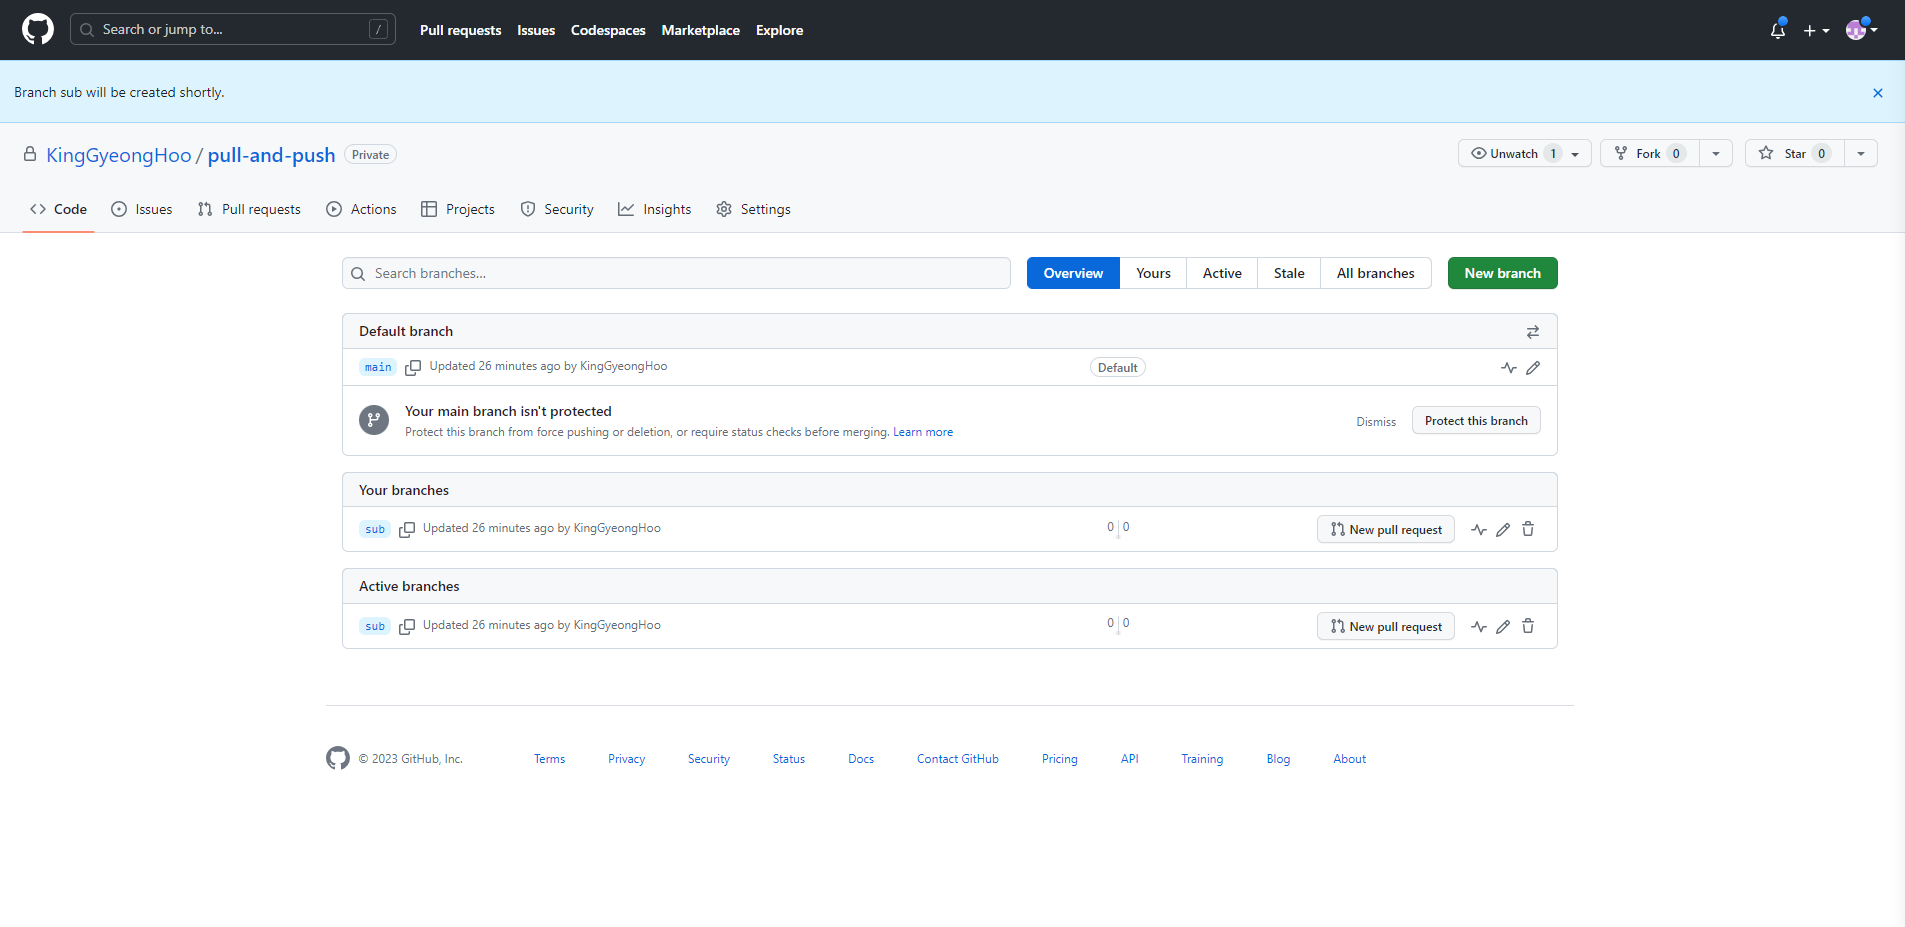Show Active branches filter
Viewport: 1905px width, 927px height.
1222,273
